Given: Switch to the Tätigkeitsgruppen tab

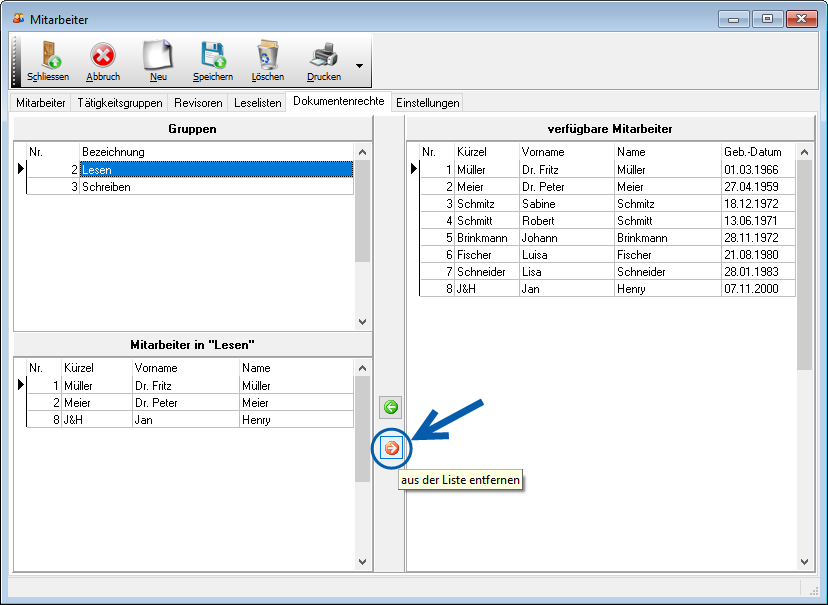Looking at the screenshot, I should (x=119, y=103).
